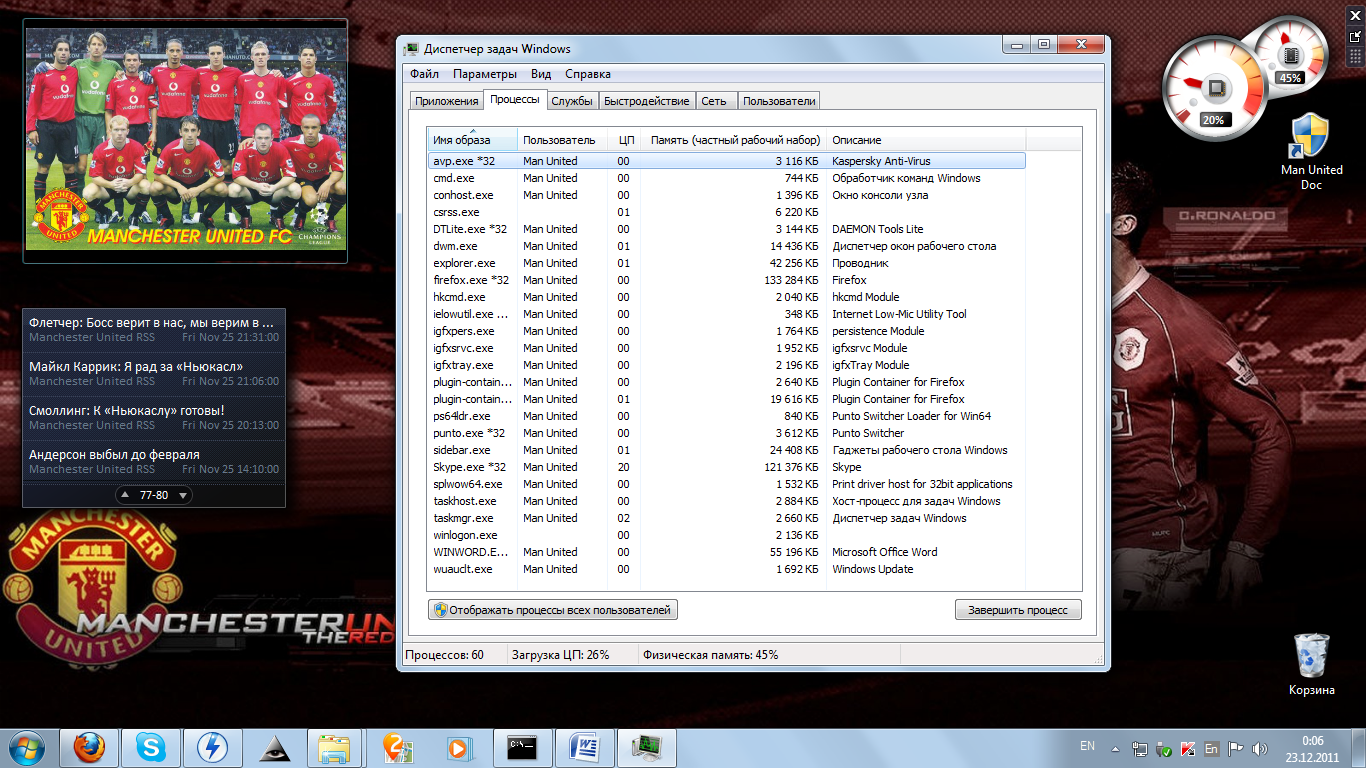1366x768 pixels.
Task: Select the firefox.exe *32 process row
Action: (727, 280)
